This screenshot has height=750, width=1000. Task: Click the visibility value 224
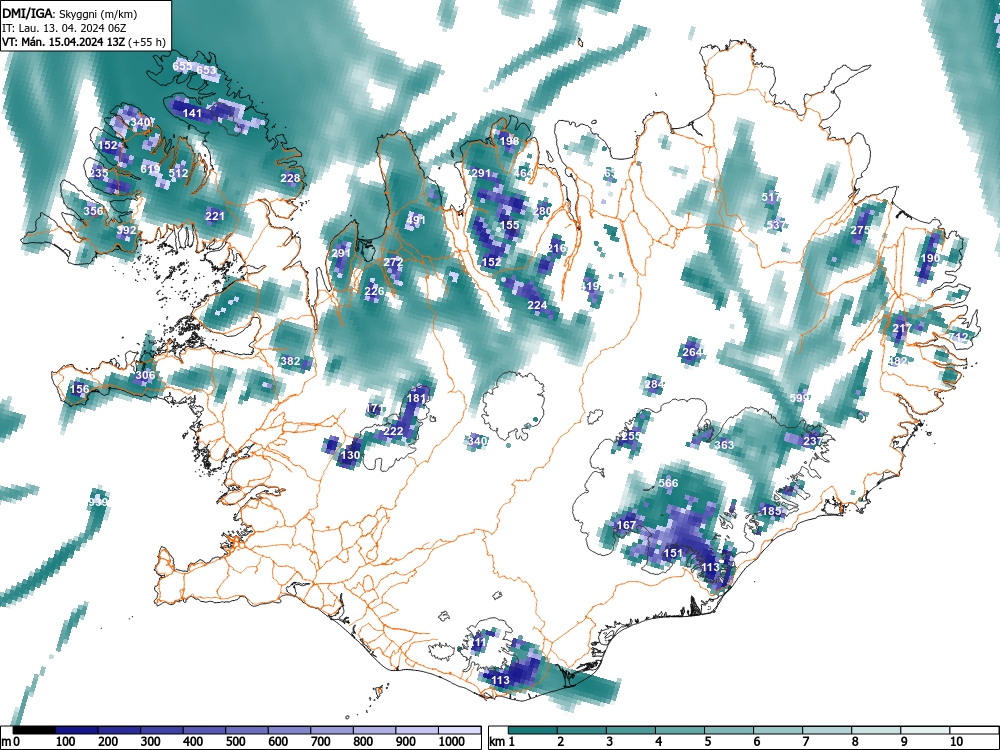click(x=537, y=305)
